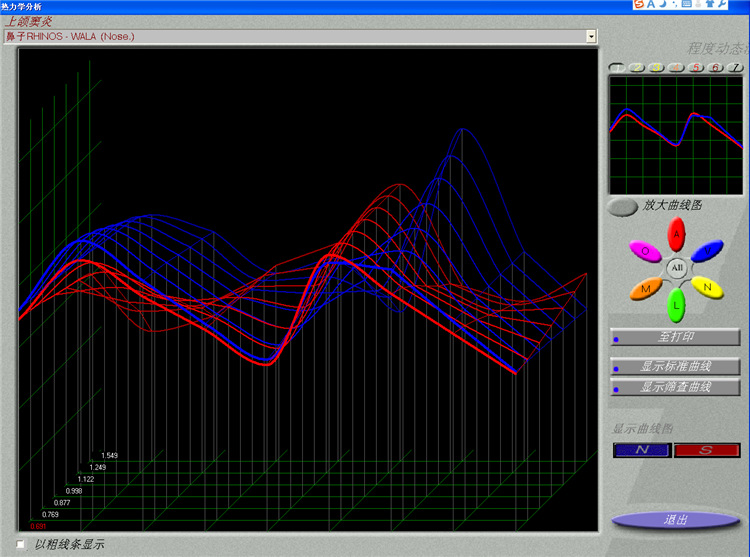Toggle the red S curve display
750x557 pixels.
pos(707,450)
